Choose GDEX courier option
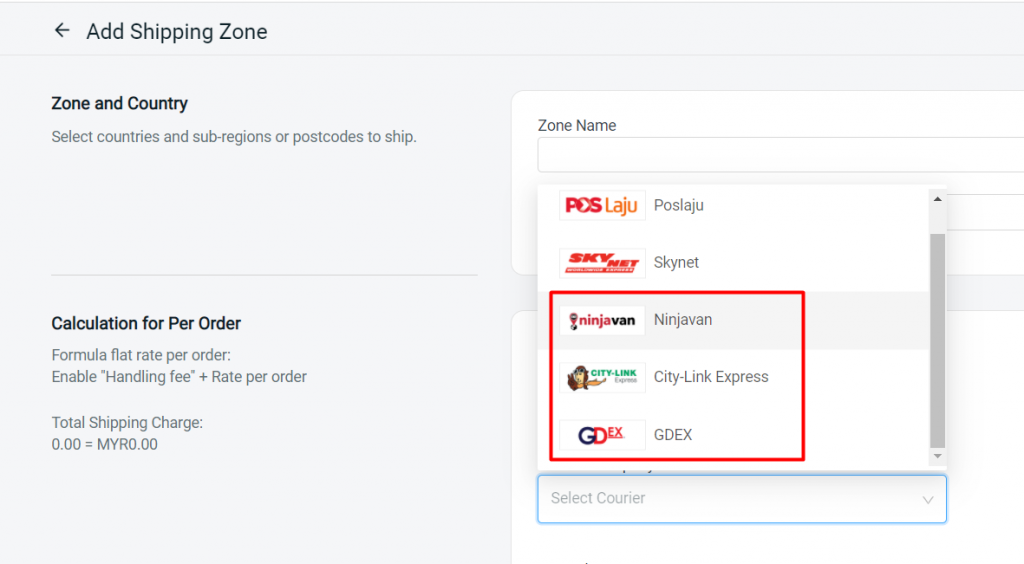The width and height of the screenshot is (1024, 564). pyautogui.click(x=673, y=435)
